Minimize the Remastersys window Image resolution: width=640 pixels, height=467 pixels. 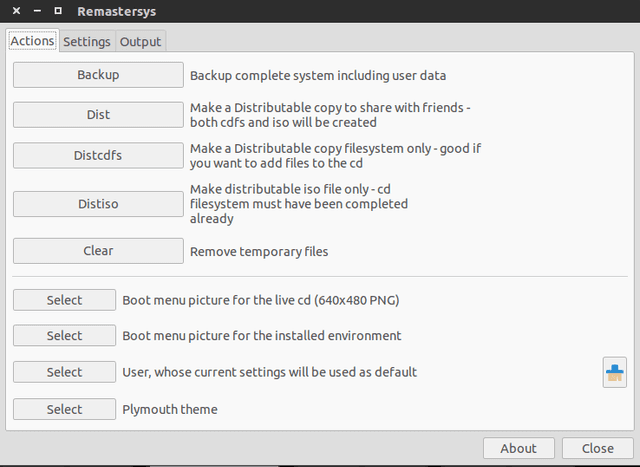[x=37, y=11]
